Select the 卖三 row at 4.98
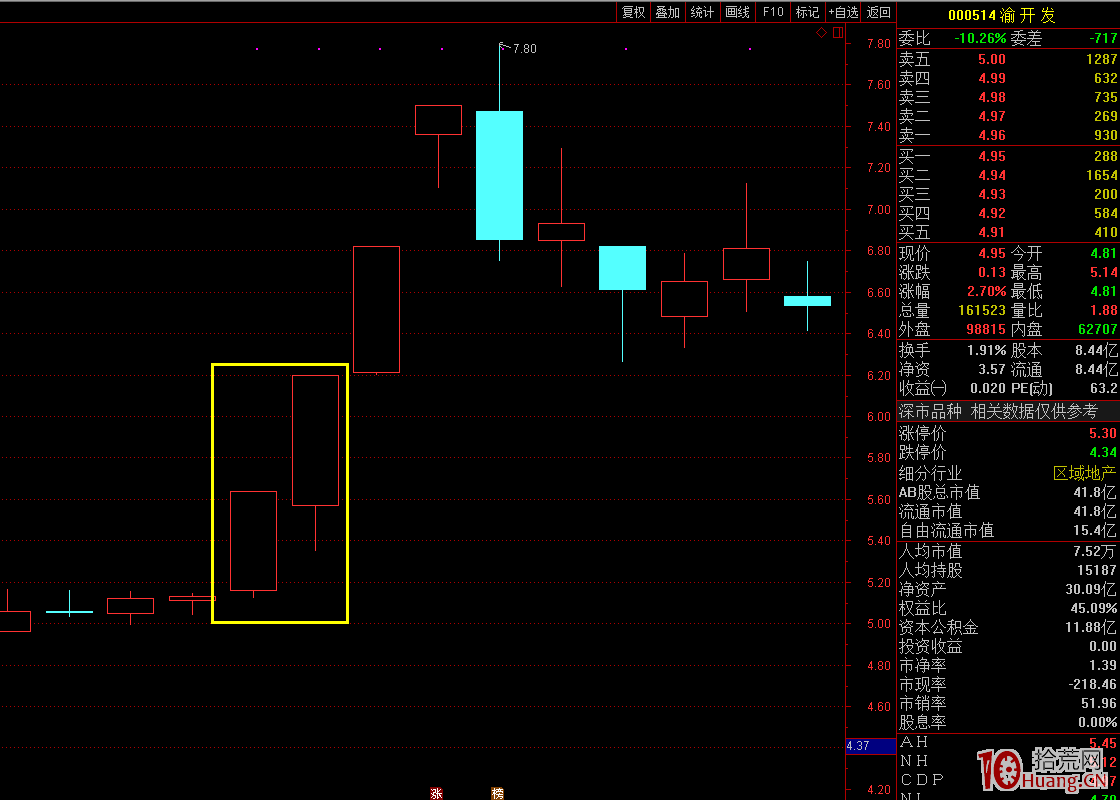Screen dimensions: 1120x800 click(x=1008, y=97)
